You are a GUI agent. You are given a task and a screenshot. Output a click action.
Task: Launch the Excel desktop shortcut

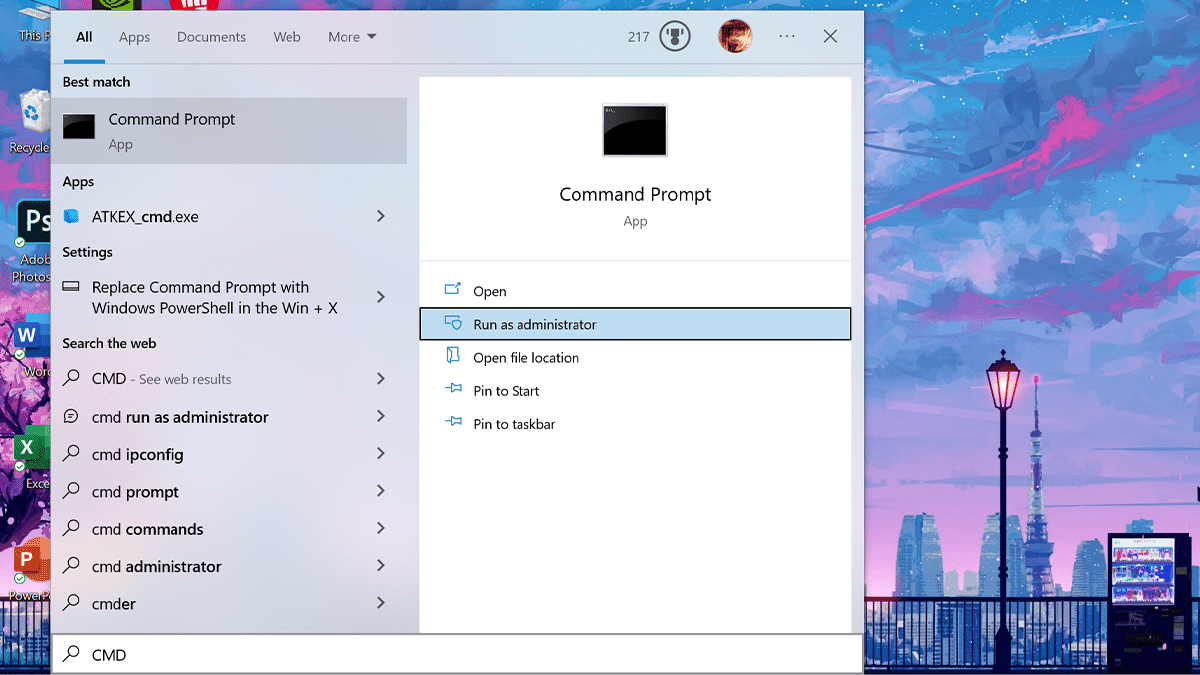(30, 450)
